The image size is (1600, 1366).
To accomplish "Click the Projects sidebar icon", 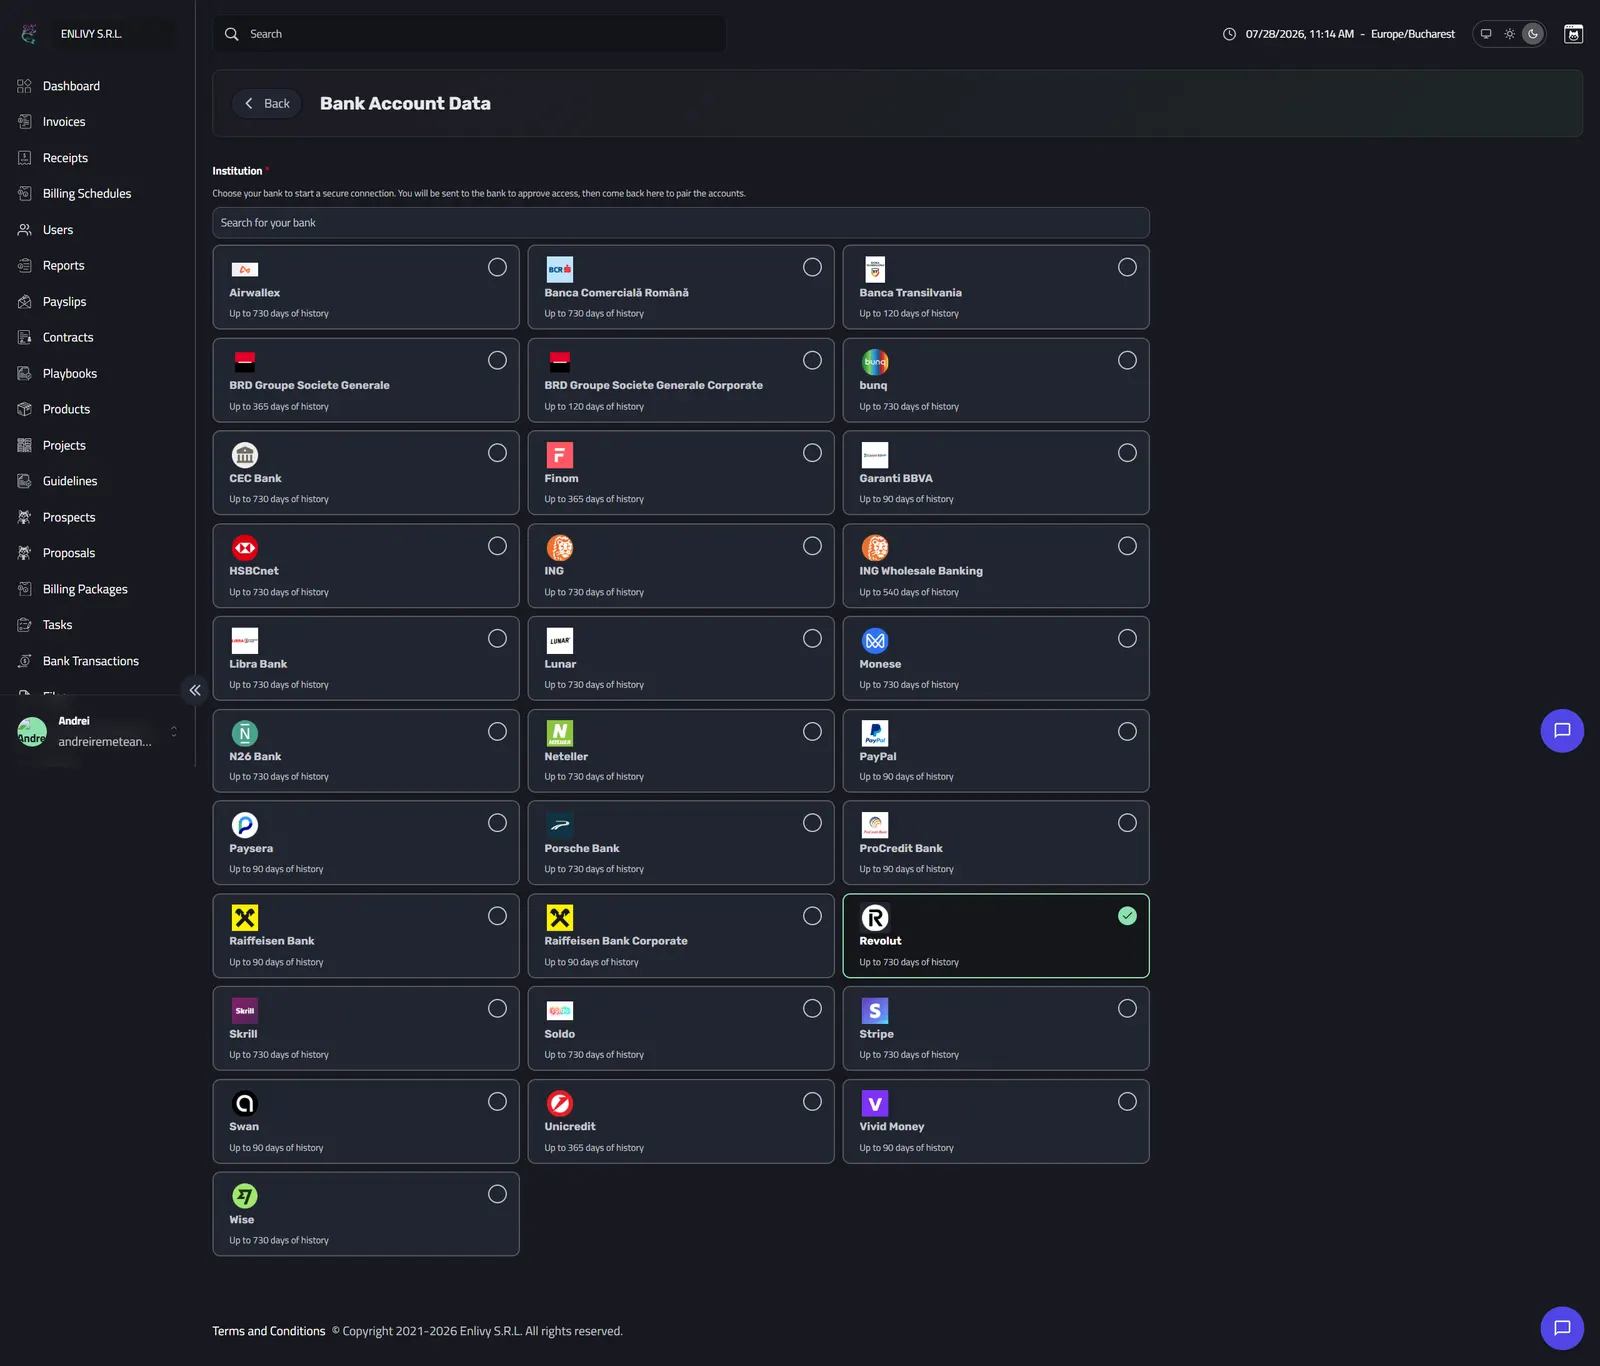I will [25, 445].
